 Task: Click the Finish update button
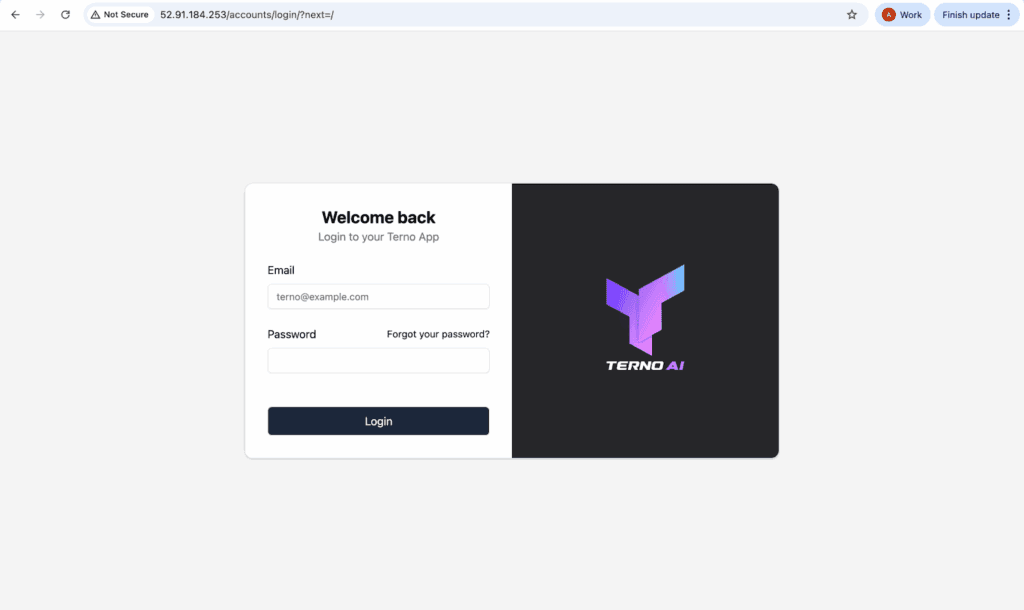coord(970,14)
